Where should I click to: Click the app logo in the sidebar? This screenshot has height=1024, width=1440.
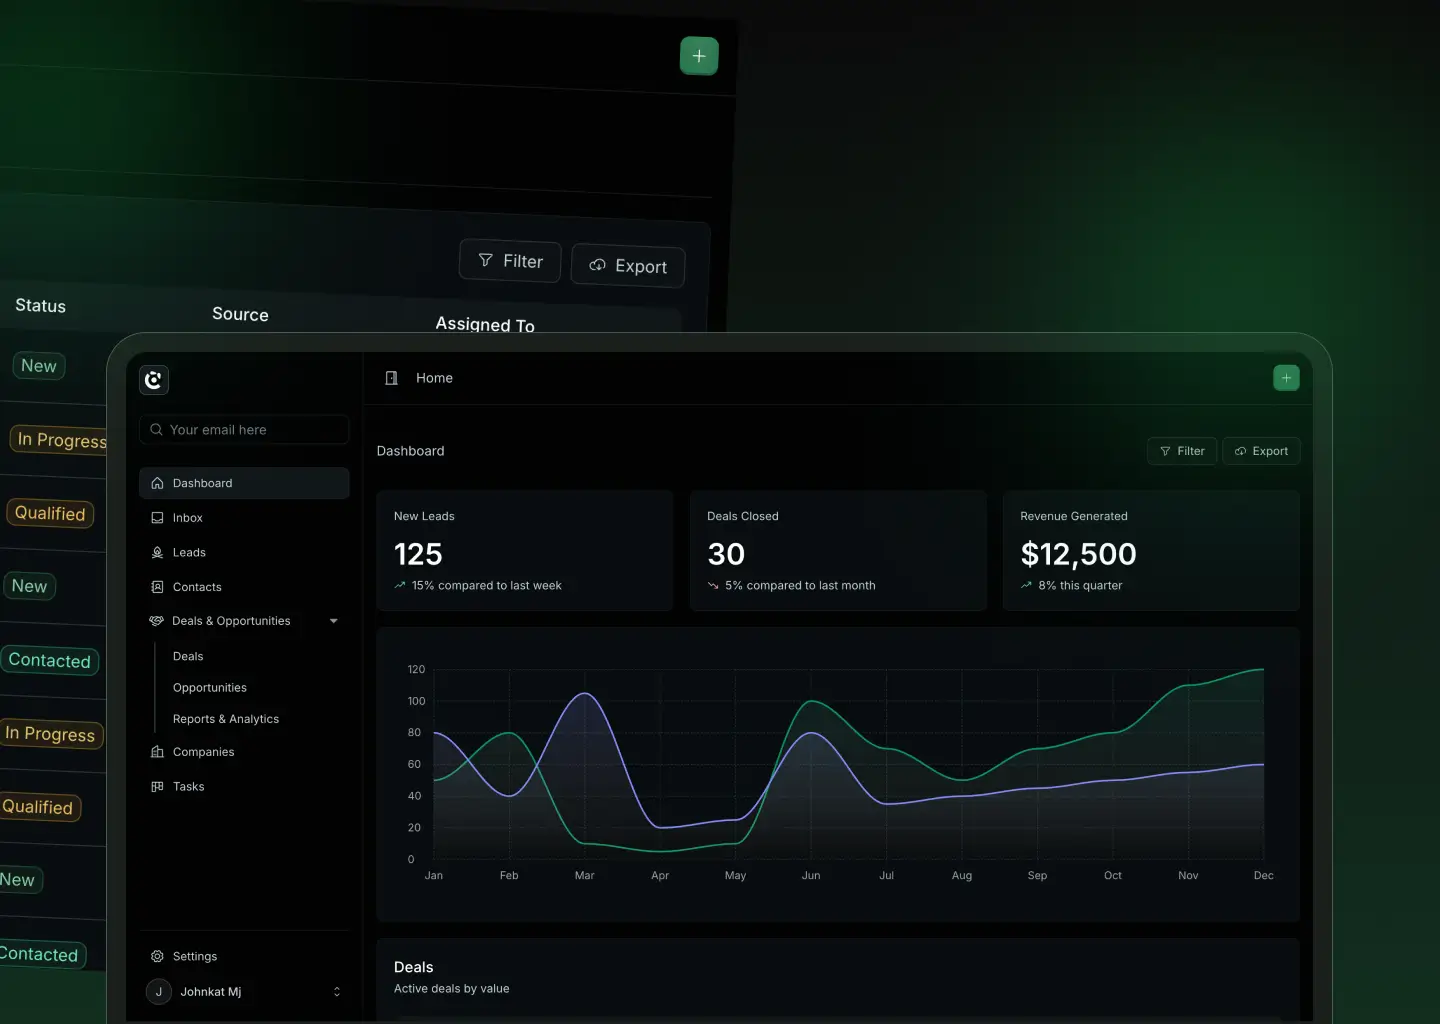[x=154, y=380]
